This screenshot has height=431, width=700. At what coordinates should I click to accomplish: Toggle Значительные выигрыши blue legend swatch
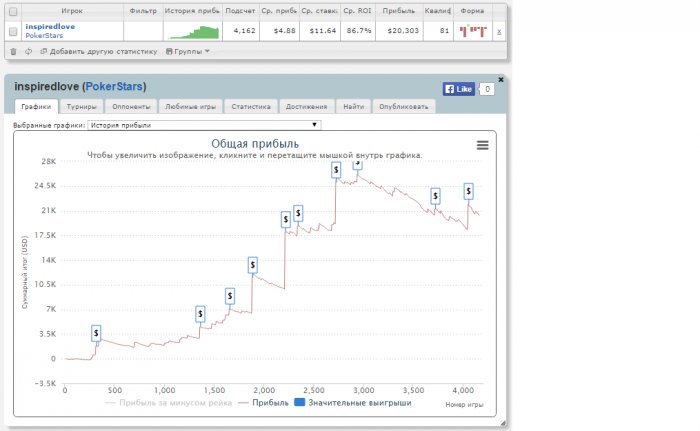tap(300, 402)
